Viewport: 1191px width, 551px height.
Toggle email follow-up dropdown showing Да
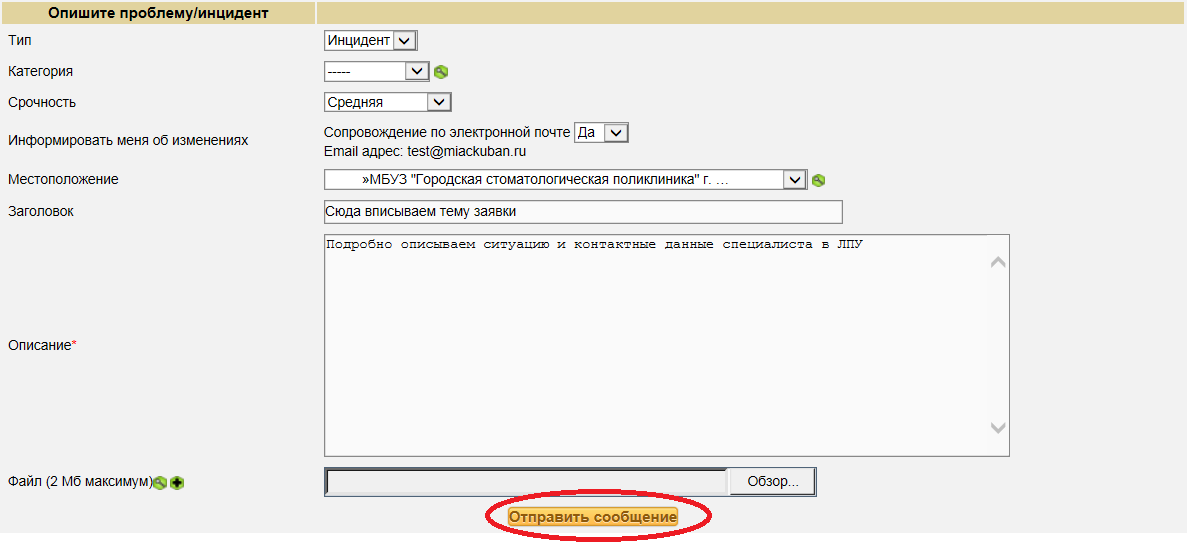[602, 133]
